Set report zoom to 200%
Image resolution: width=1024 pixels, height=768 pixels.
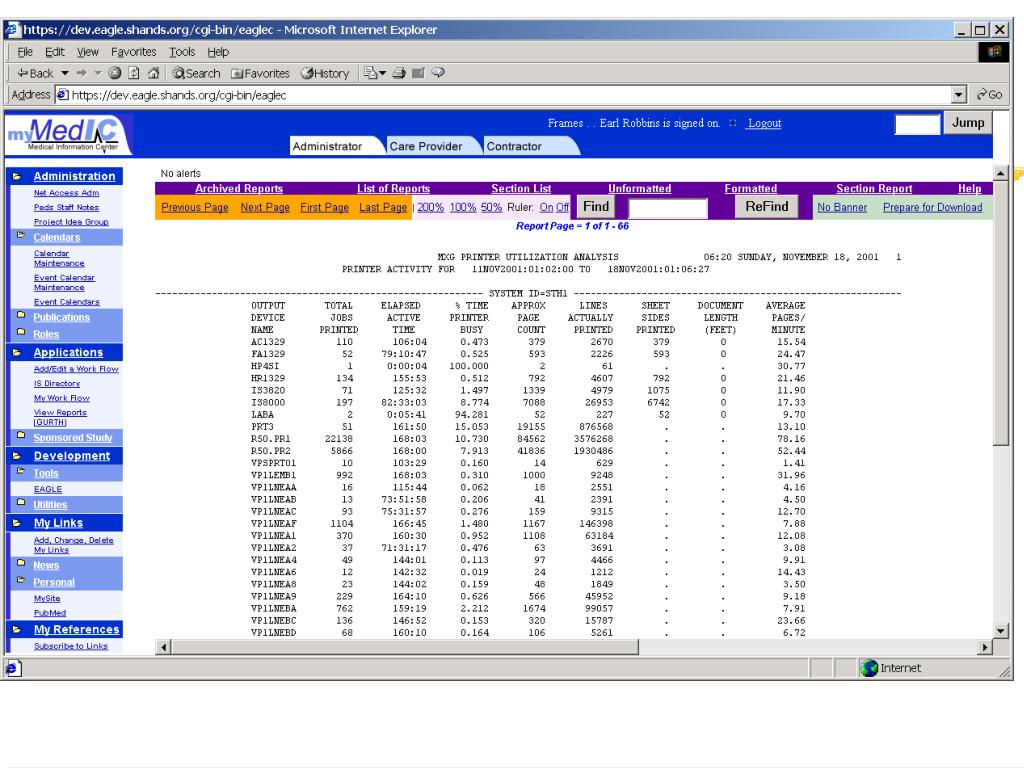(x=430, y=207)
